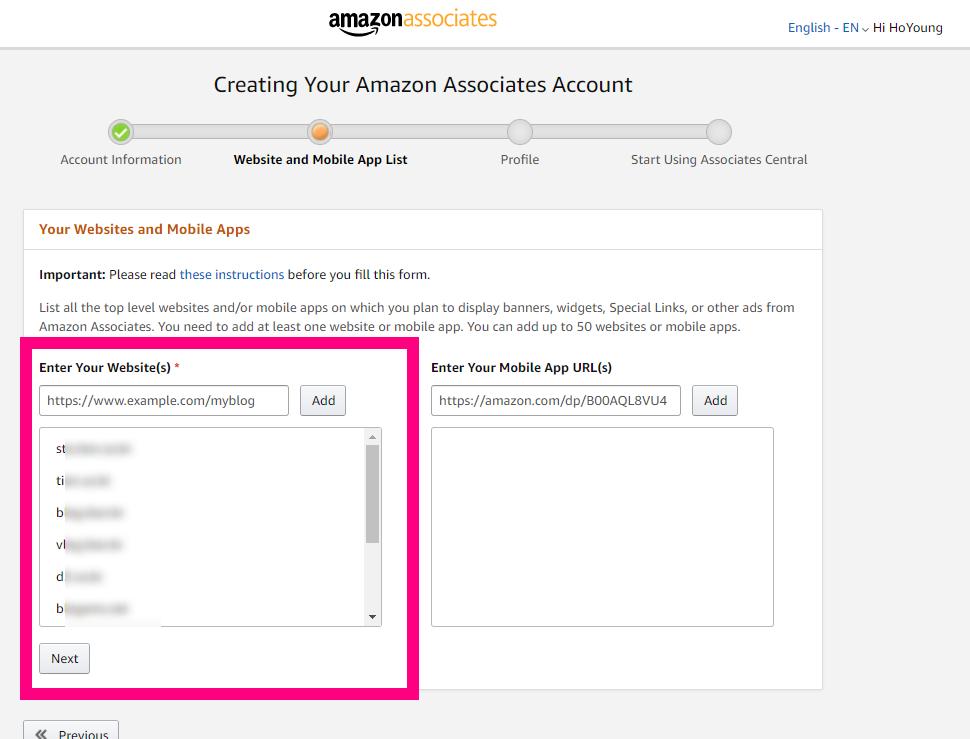Click Add next to the website field
This screenshot has width=970, height=739.
coord(323,401)
